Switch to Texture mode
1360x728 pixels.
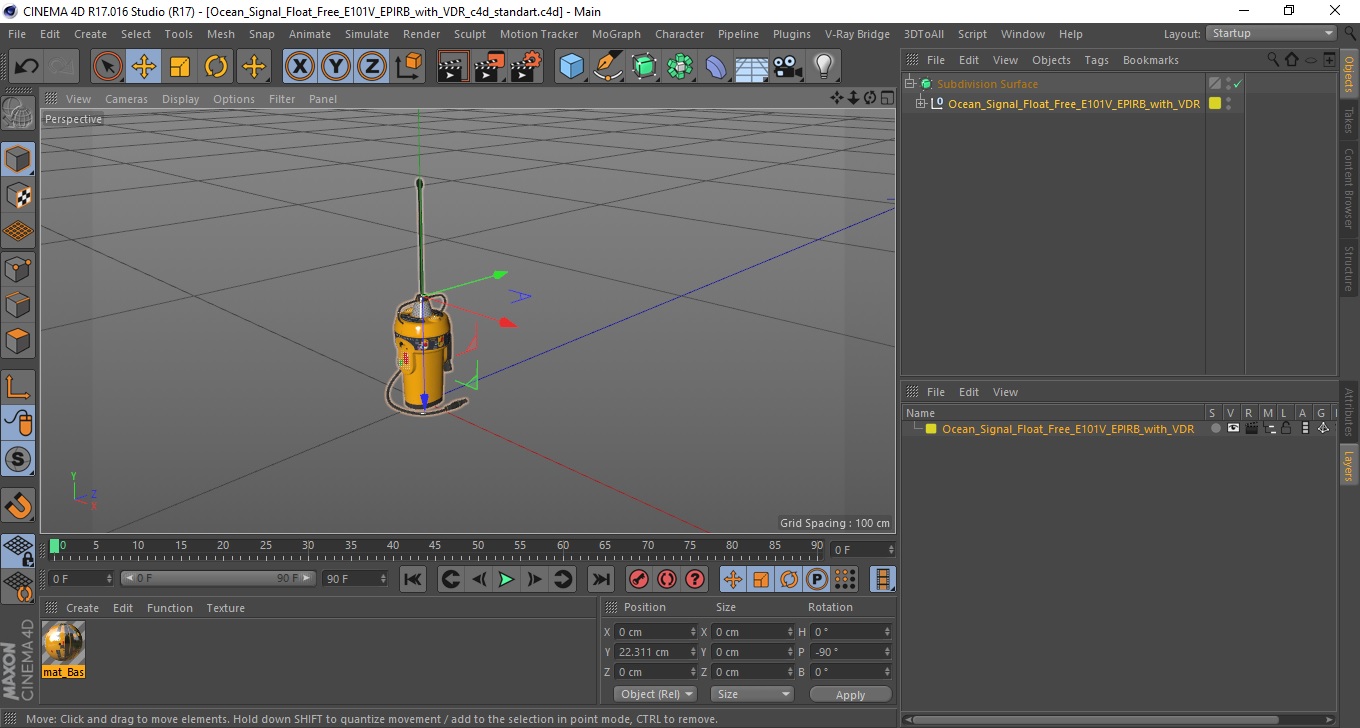point(18,195)
